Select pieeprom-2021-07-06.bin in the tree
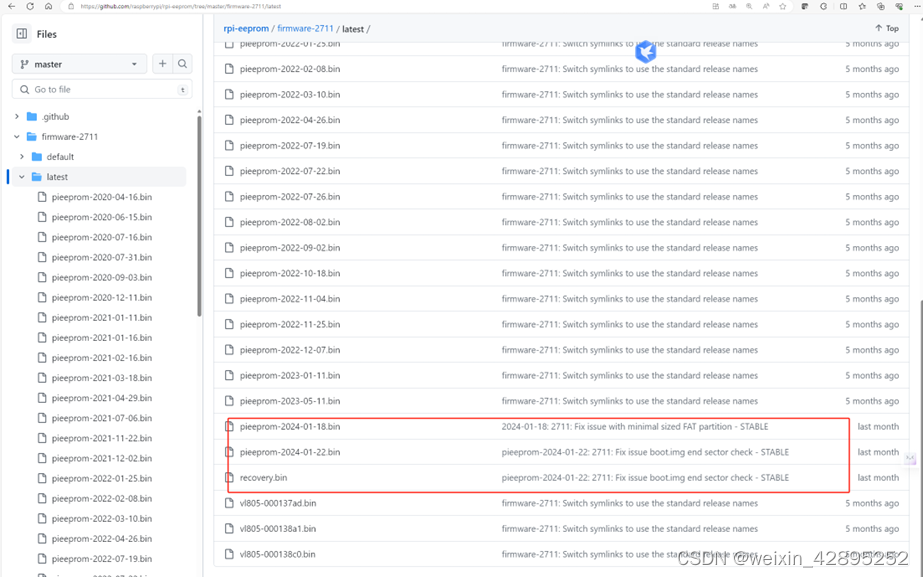The image size is (923, 577). [x=102, y=418]
